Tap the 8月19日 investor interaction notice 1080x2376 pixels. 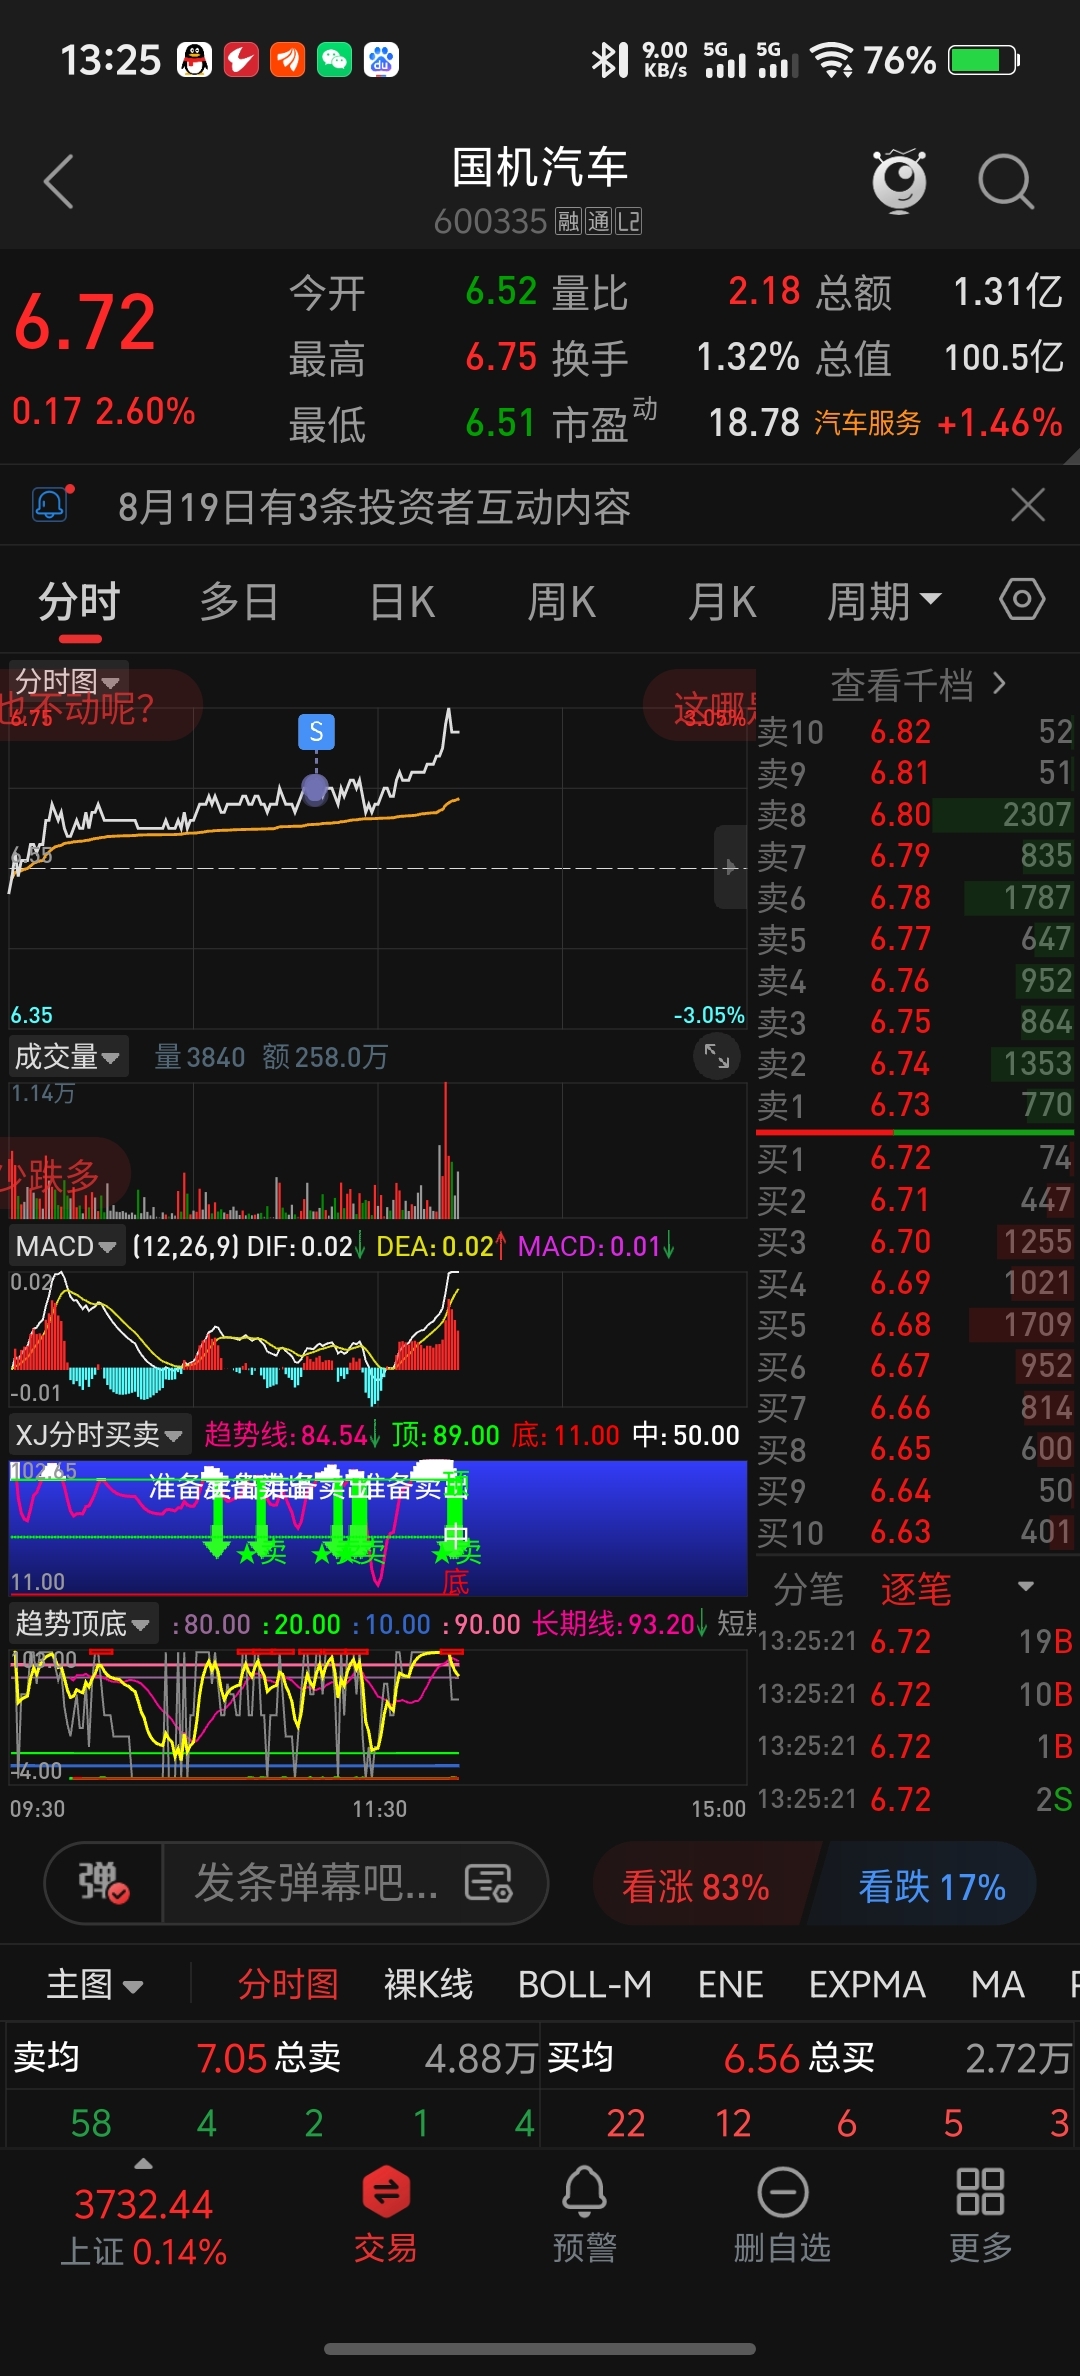(374, 506)
